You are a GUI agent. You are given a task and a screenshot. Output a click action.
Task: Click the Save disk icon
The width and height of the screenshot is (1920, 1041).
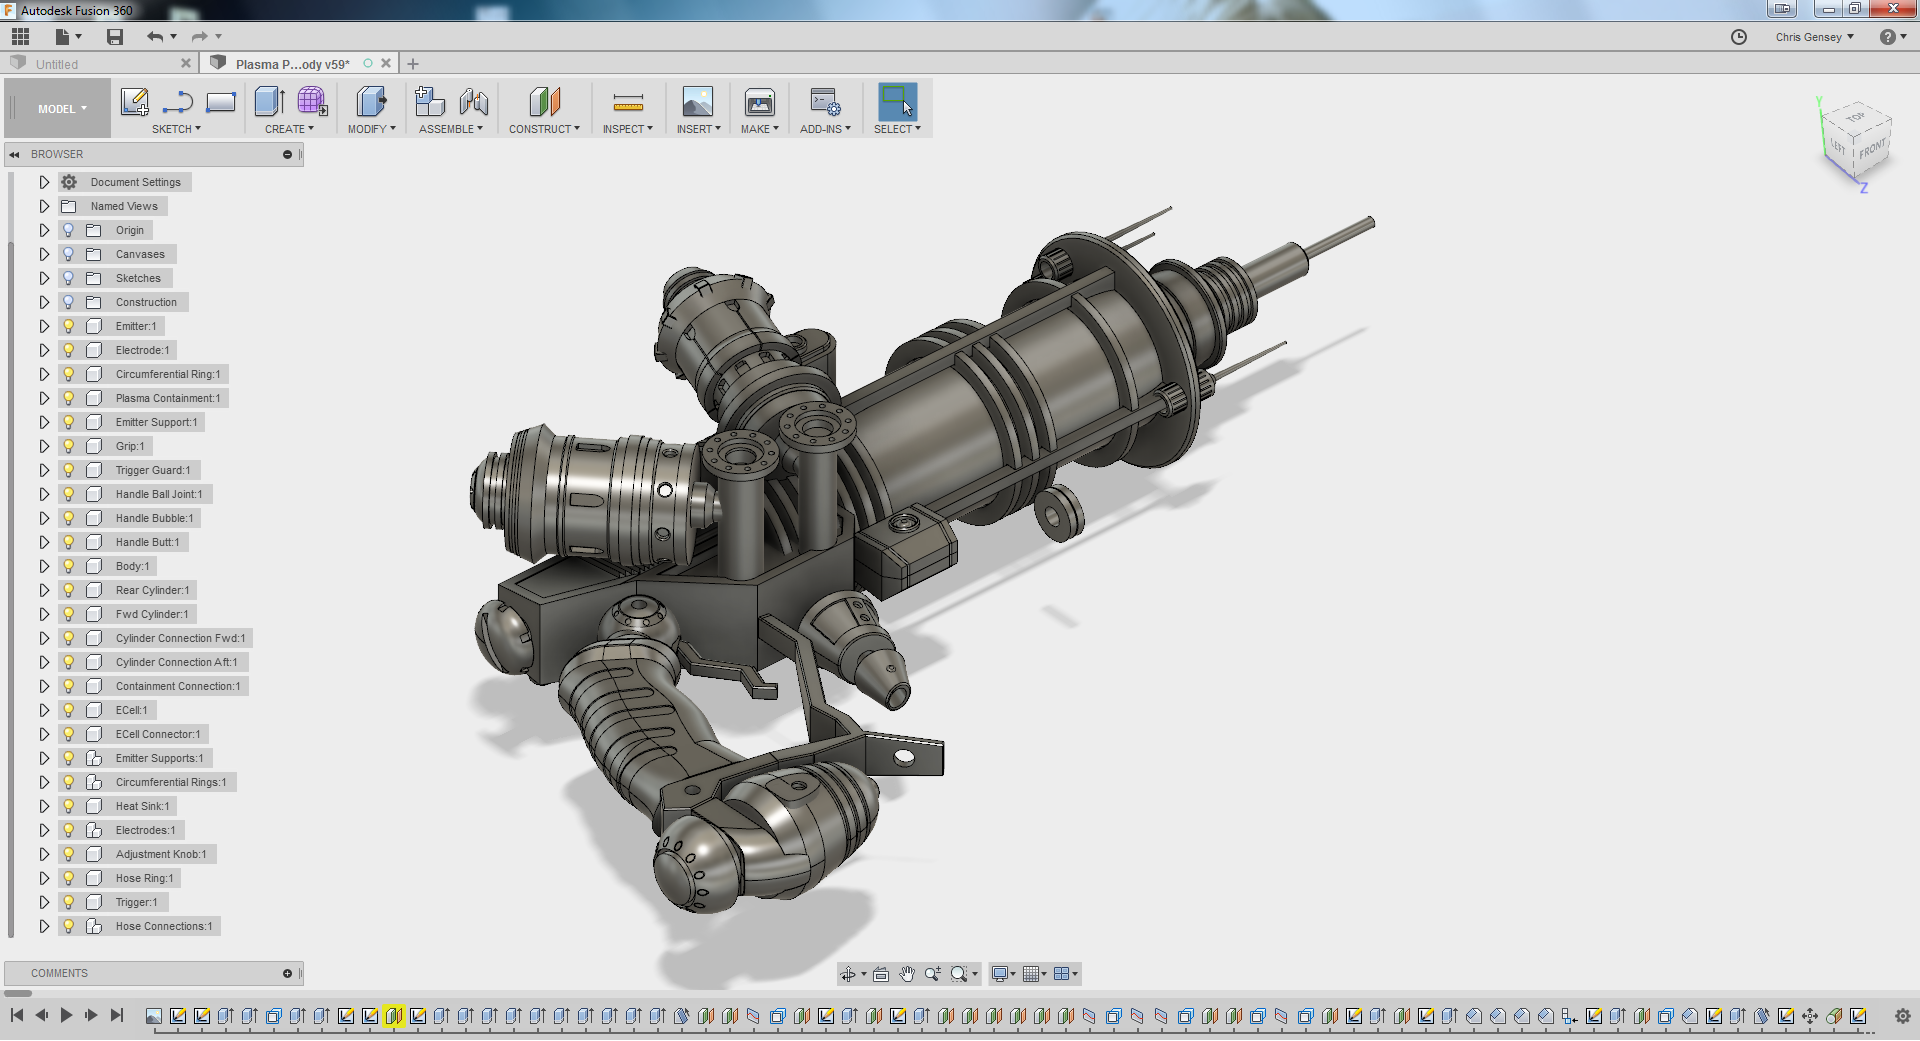115,37
